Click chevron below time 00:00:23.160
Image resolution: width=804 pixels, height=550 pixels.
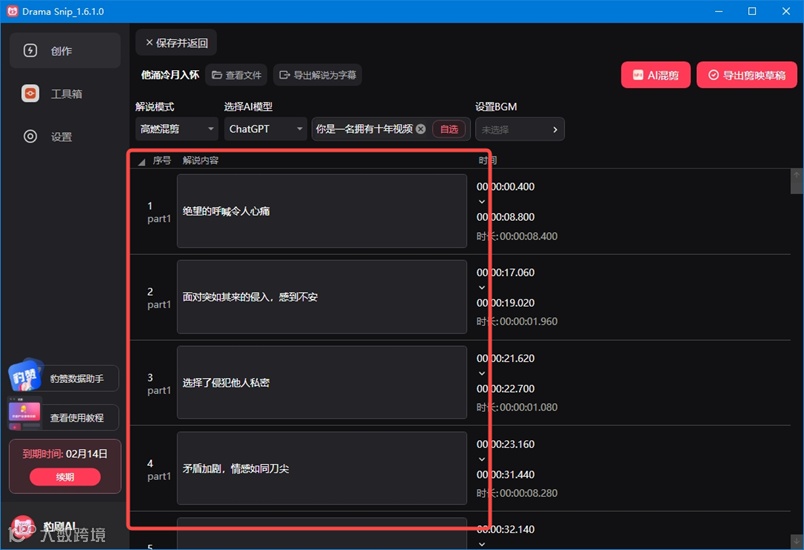tap(481, 459)
